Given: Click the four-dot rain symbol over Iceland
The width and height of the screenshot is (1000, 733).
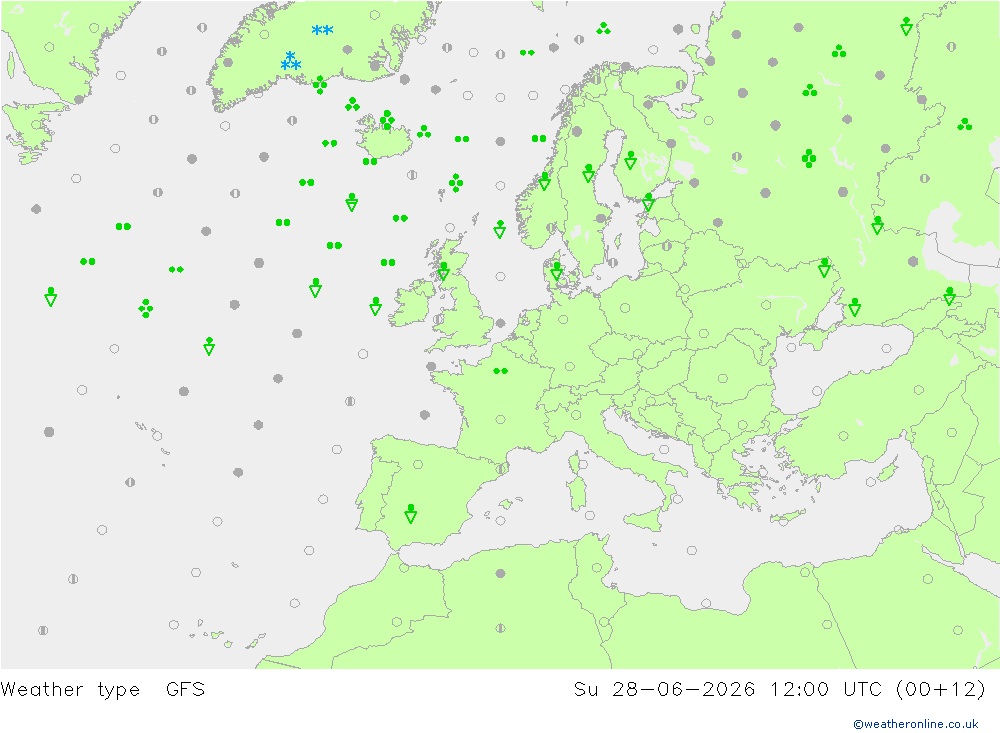Looking at the screenshot, I should 387,119.
